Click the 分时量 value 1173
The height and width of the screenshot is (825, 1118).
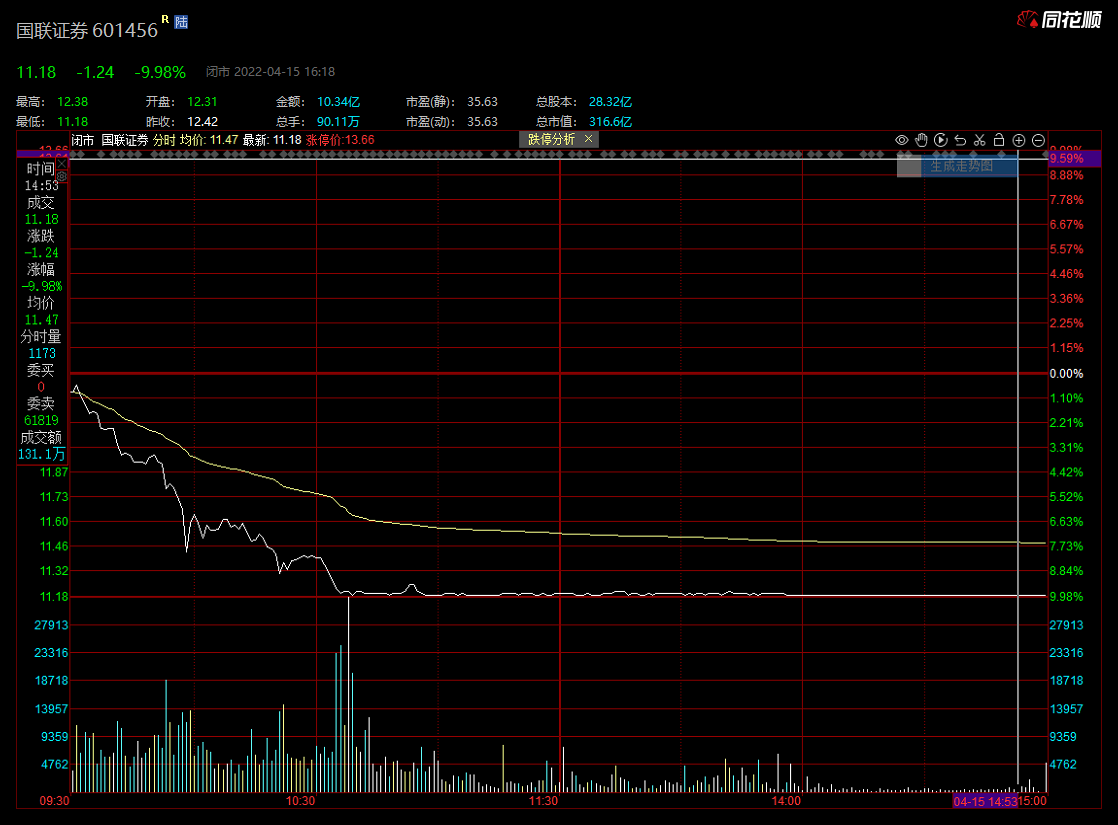[x=41, y=353]
